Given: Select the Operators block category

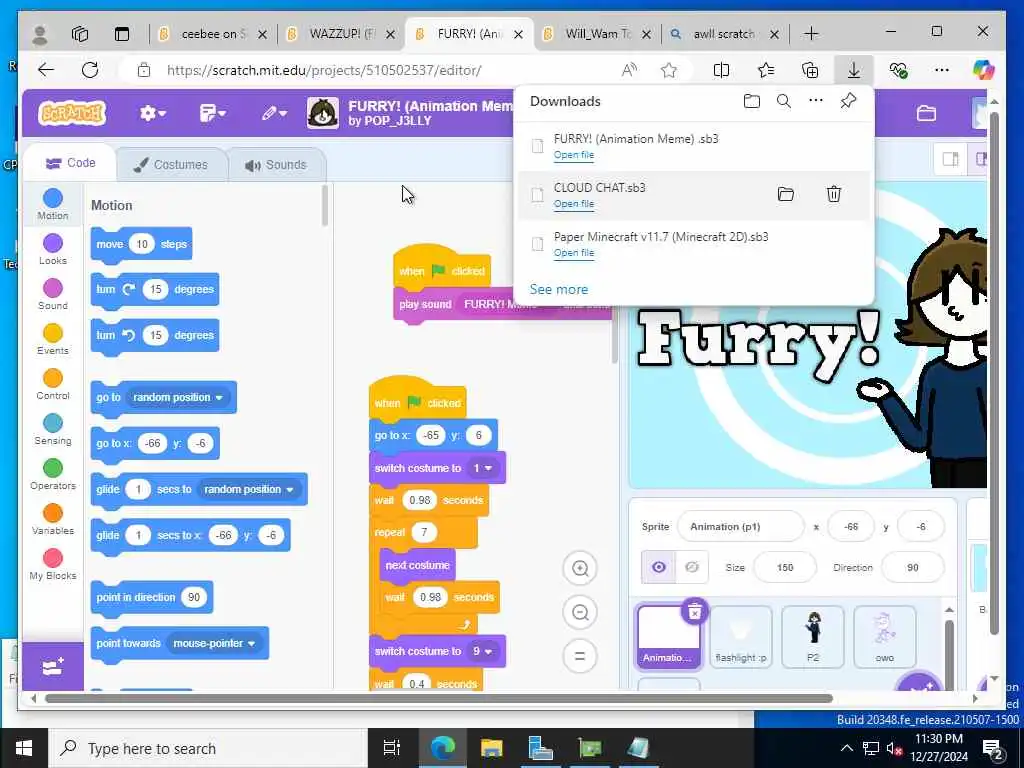Looking at the screenshot, I should 53,475.
